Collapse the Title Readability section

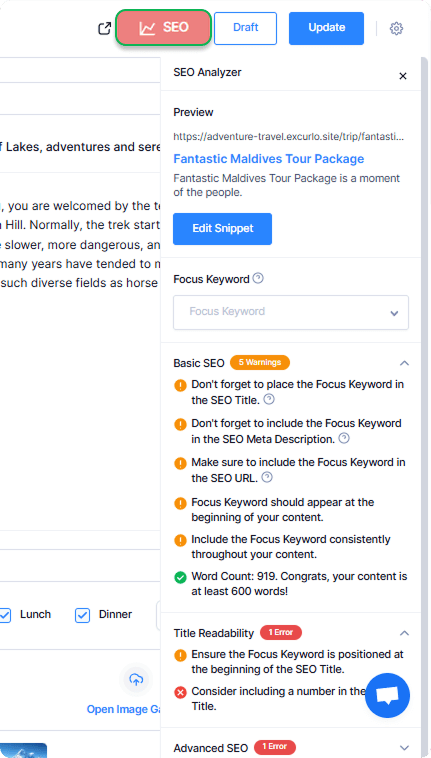tap(405, 633)
